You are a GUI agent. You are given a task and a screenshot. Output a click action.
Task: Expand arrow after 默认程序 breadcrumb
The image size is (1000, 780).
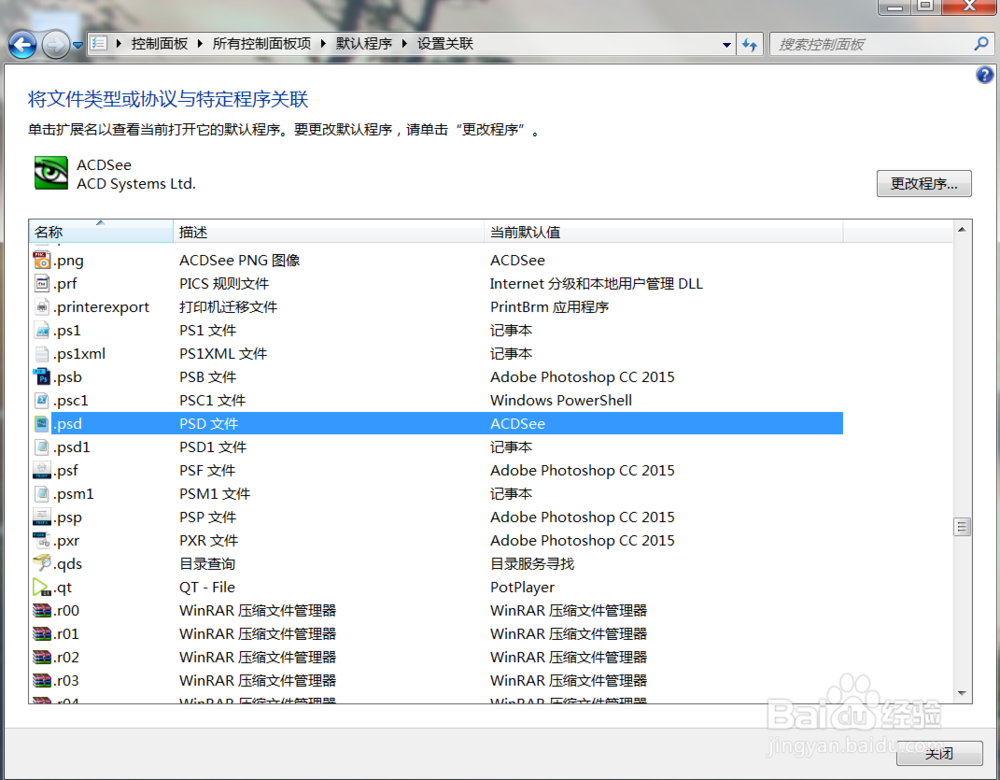coord(404,44)
